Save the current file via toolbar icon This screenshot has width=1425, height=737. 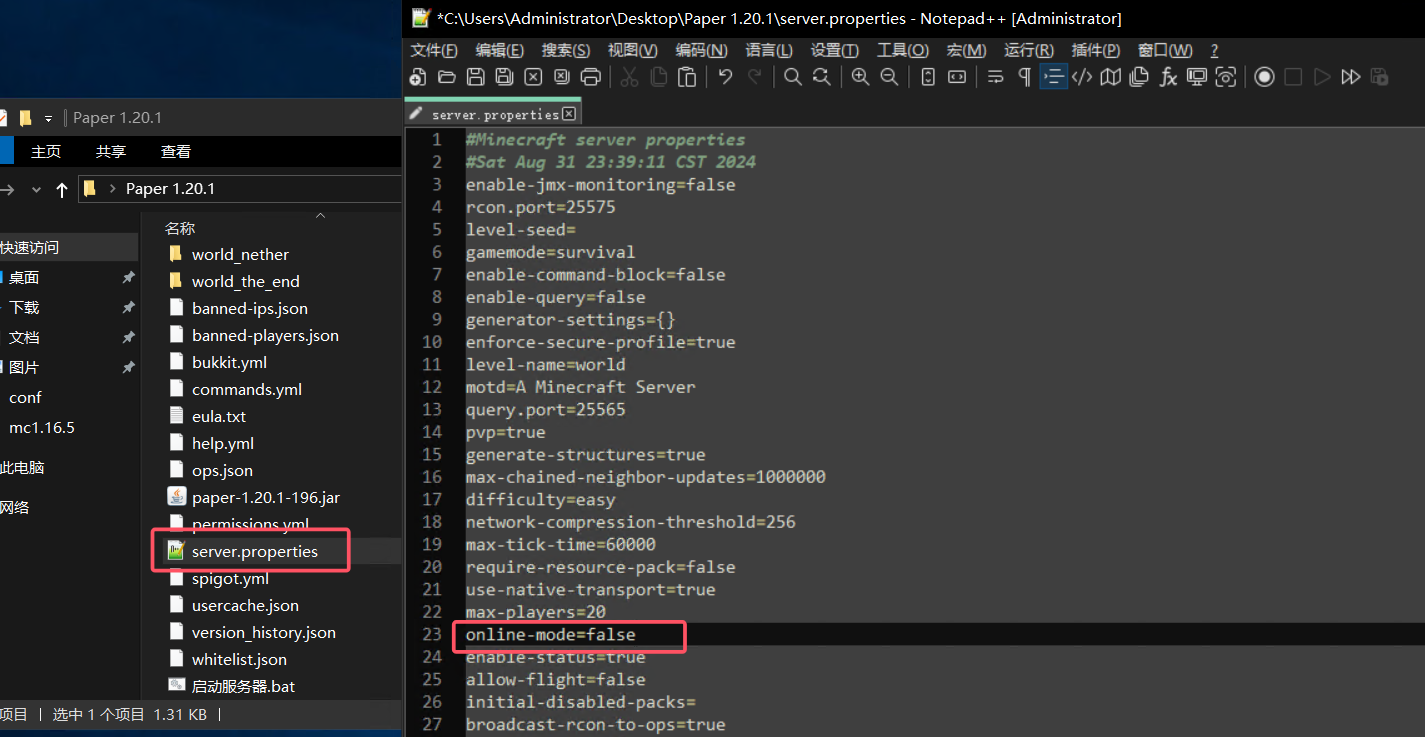click(476, 77)
